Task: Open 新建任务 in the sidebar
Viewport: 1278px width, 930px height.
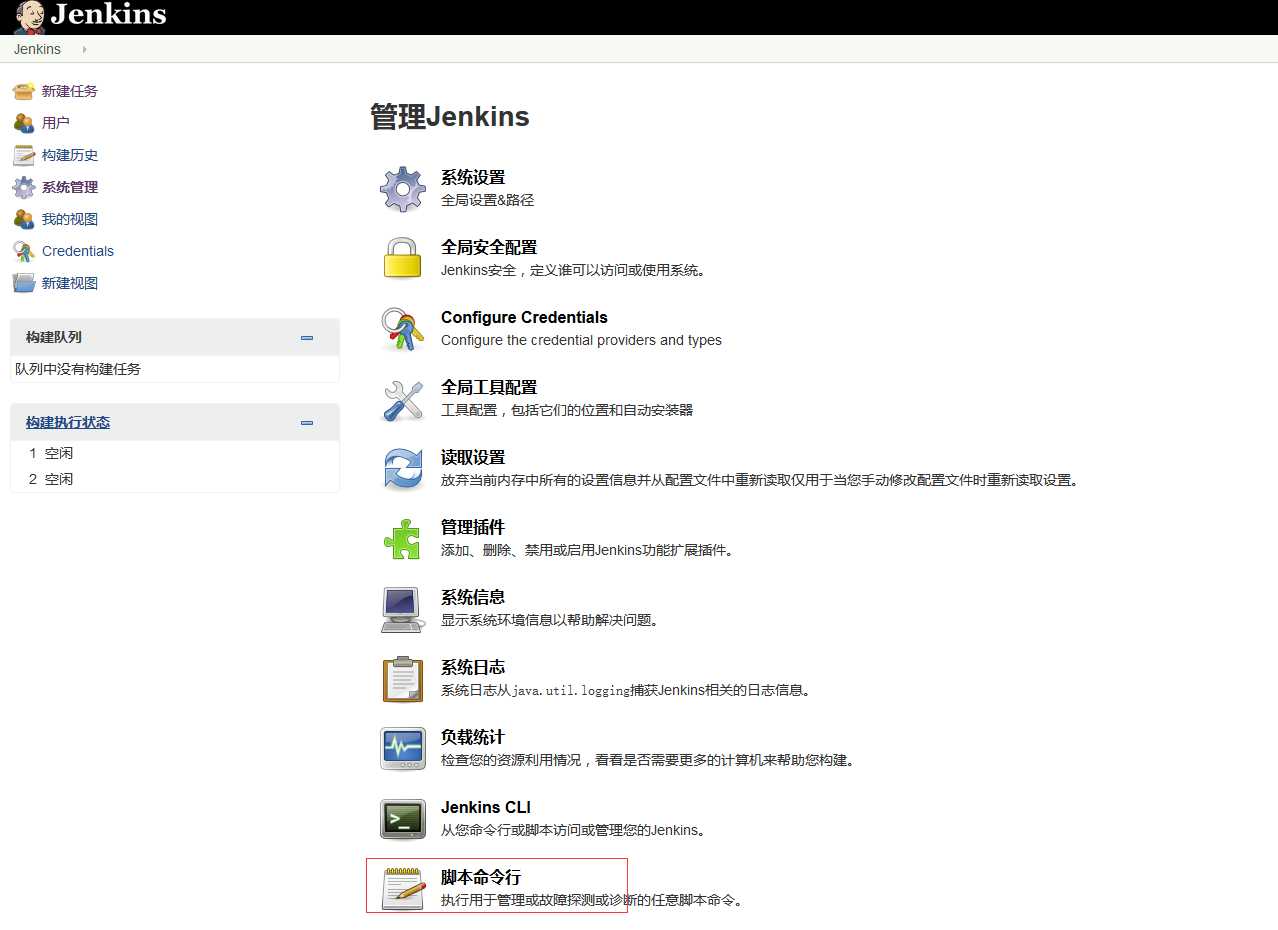Action: tap(70, 91)
